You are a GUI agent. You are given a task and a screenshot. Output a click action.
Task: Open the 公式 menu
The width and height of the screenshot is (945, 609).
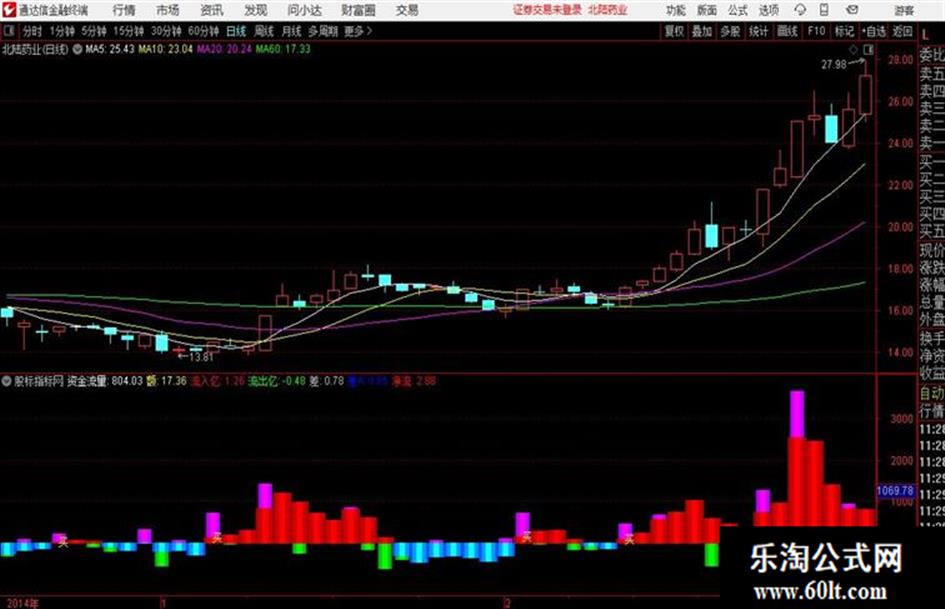pos(737,10)
